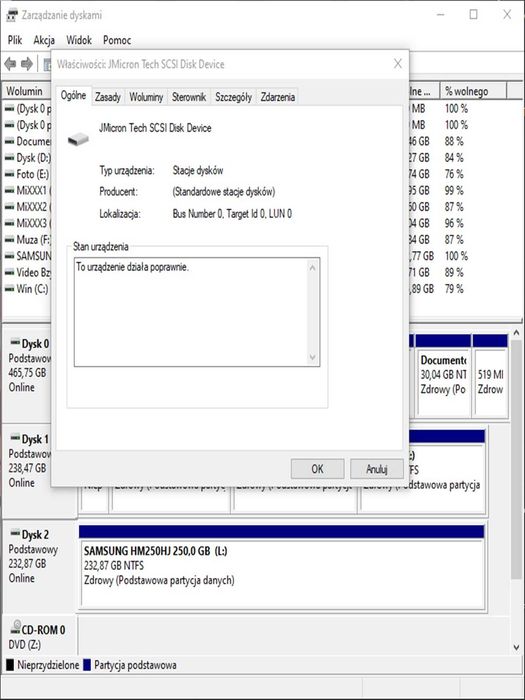Click the Dysk 2 drive icon
This screenshot has height=700, width=525.
(15, 533)
